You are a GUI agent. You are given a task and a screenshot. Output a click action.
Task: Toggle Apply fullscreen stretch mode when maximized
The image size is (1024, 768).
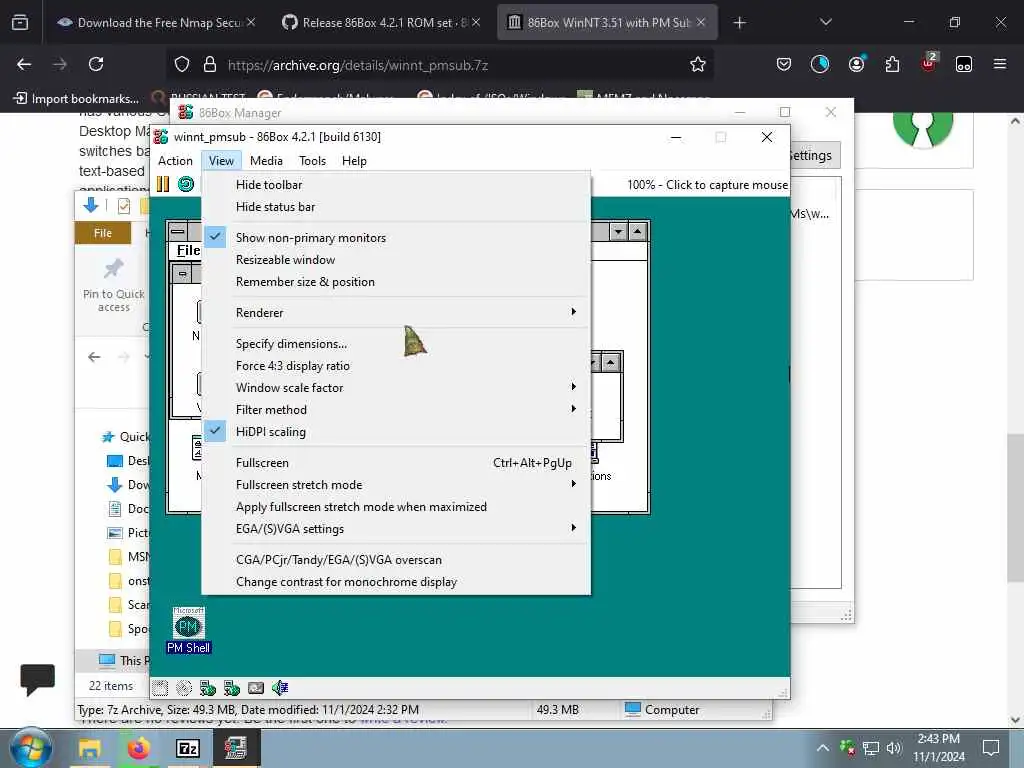click(x=396, y=507)
